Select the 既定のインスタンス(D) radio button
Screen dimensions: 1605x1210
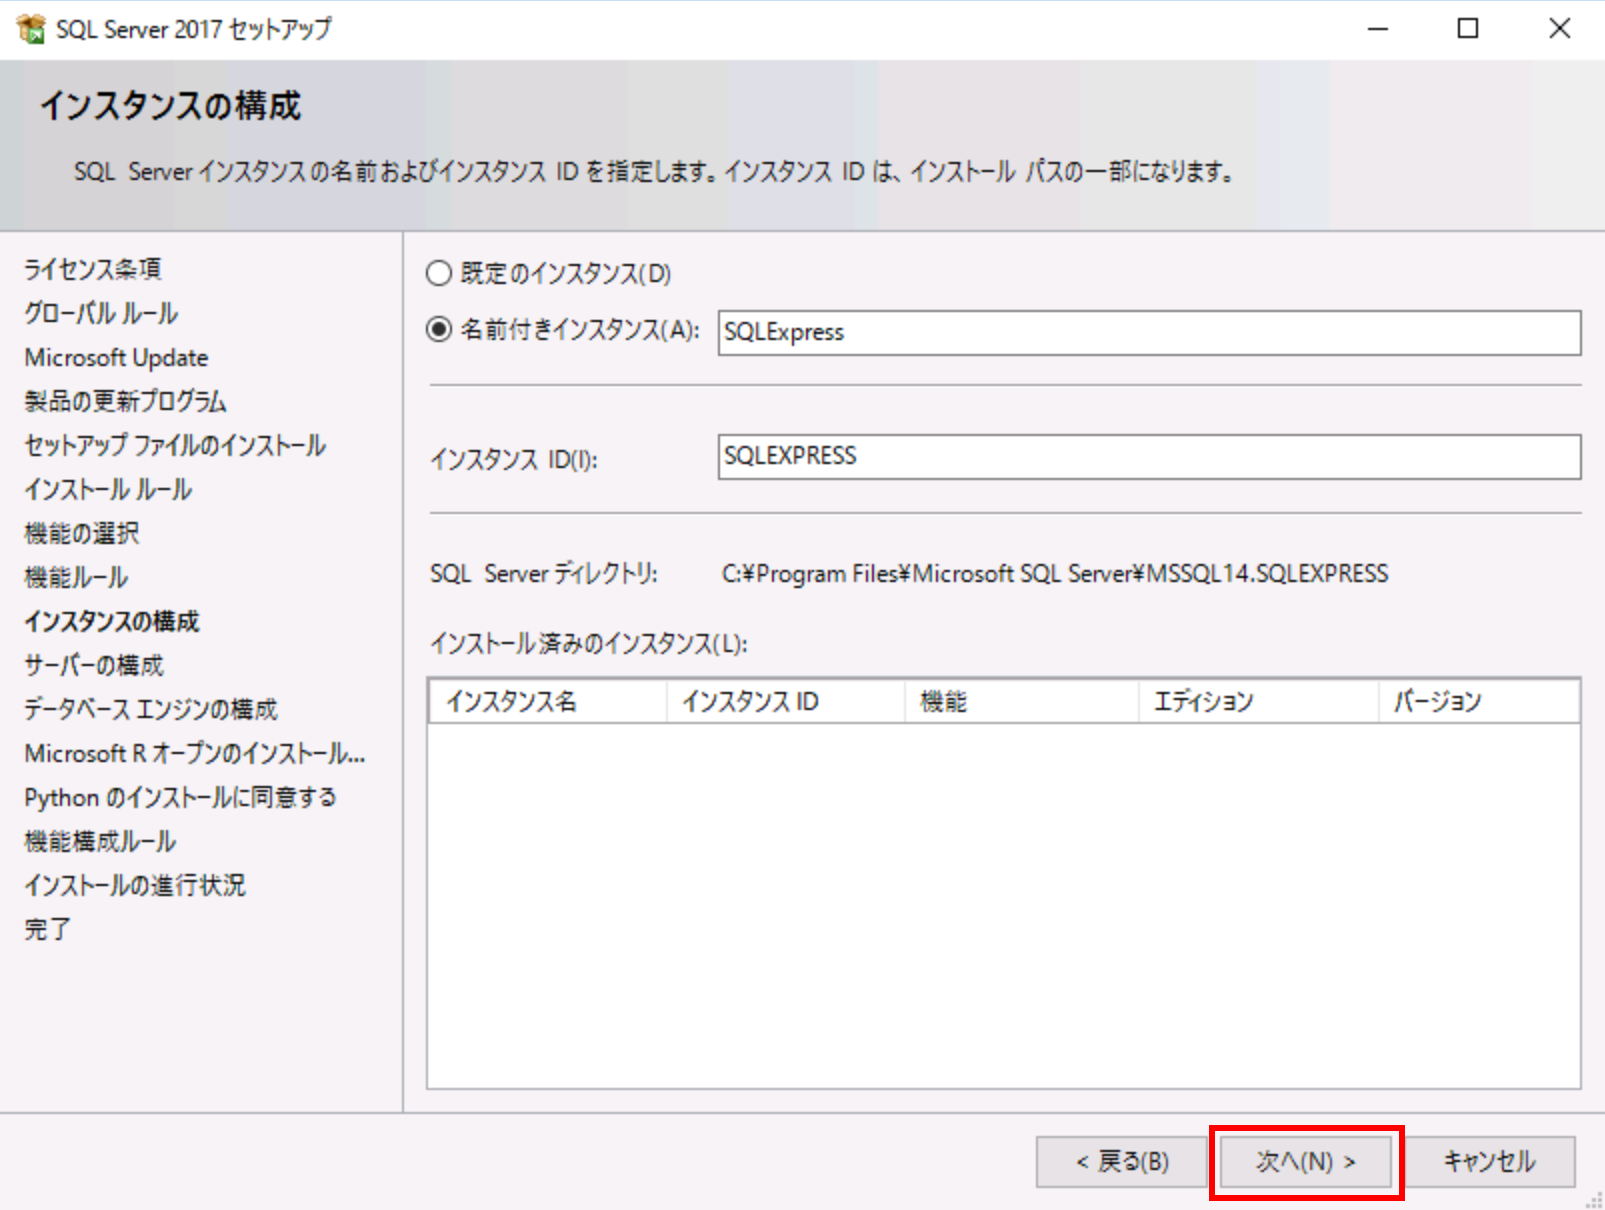(439, 273)
